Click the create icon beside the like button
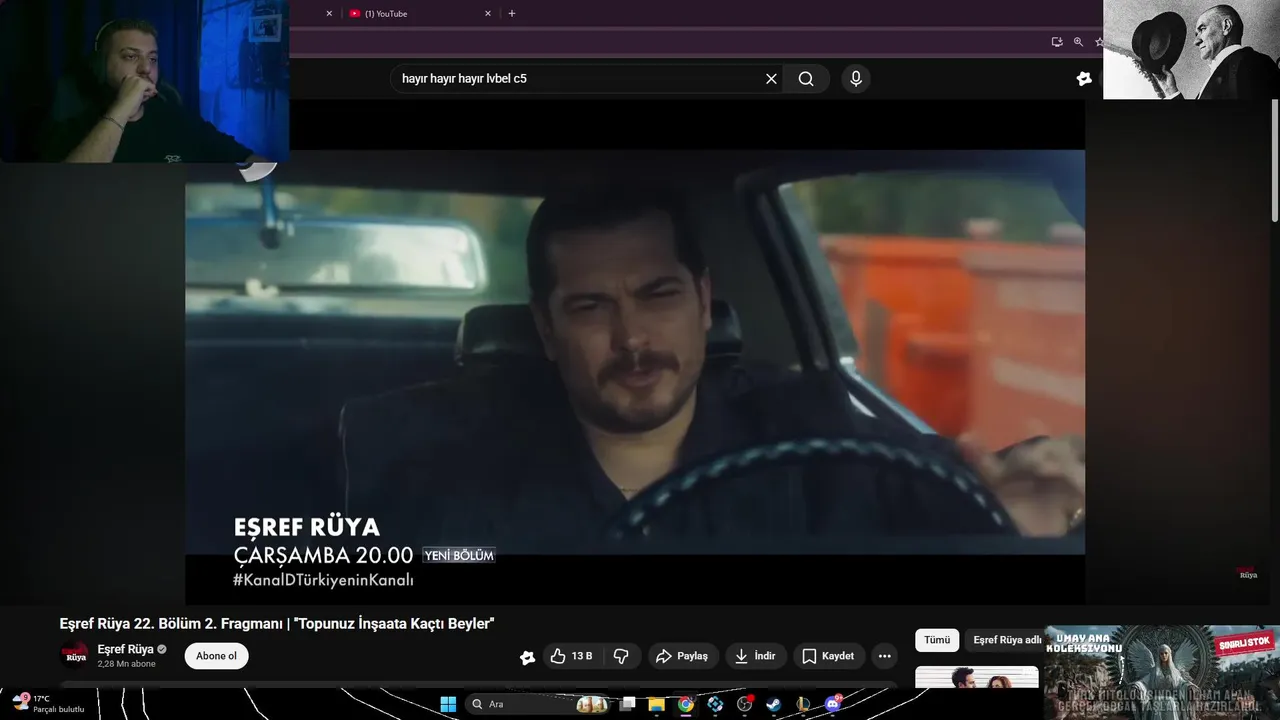 pos(527,657)
